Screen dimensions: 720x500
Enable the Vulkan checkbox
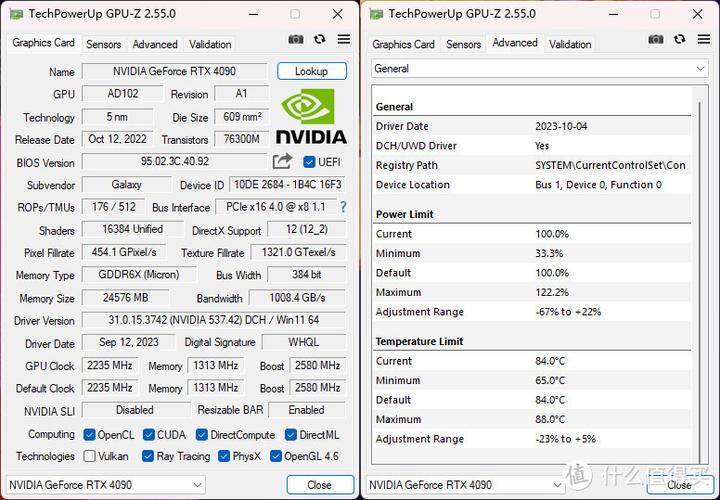pyautogui.click(x=90, y=457)
